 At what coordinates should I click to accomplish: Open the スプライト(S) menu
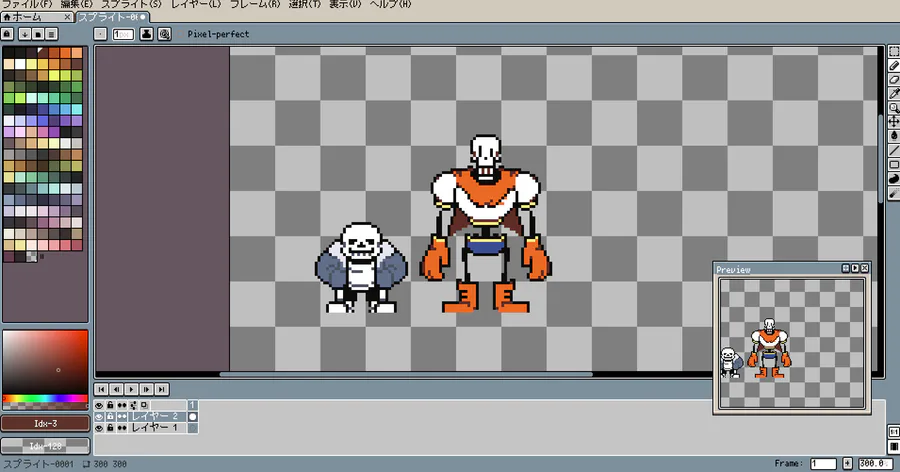point(131,4)
